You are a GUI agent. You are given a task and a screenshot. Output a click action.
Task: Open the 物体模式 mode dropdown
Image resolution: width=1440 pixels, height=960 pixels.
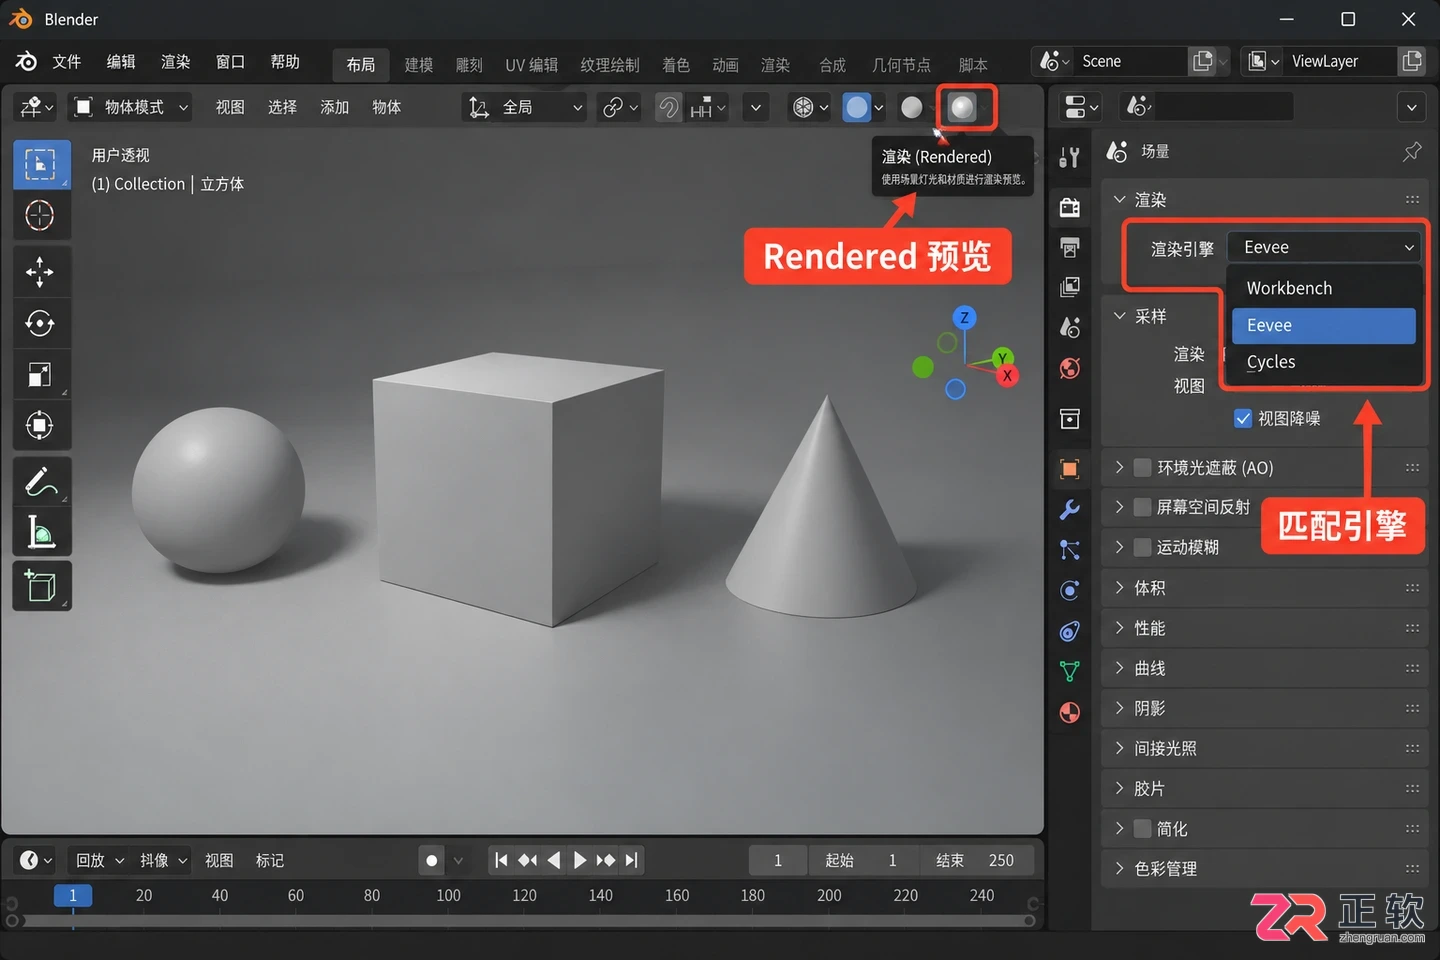tap(131, 107)
